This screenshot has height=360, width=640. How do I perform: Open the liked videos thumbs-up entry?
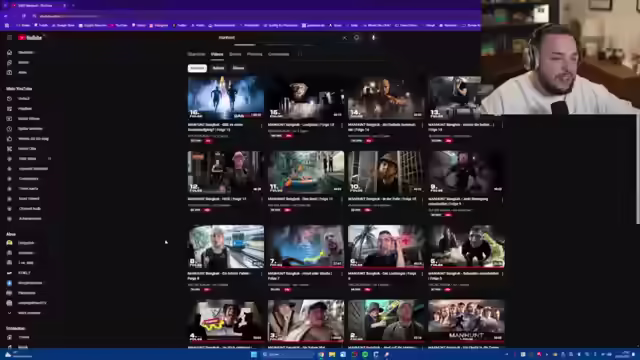click(29, 139)
